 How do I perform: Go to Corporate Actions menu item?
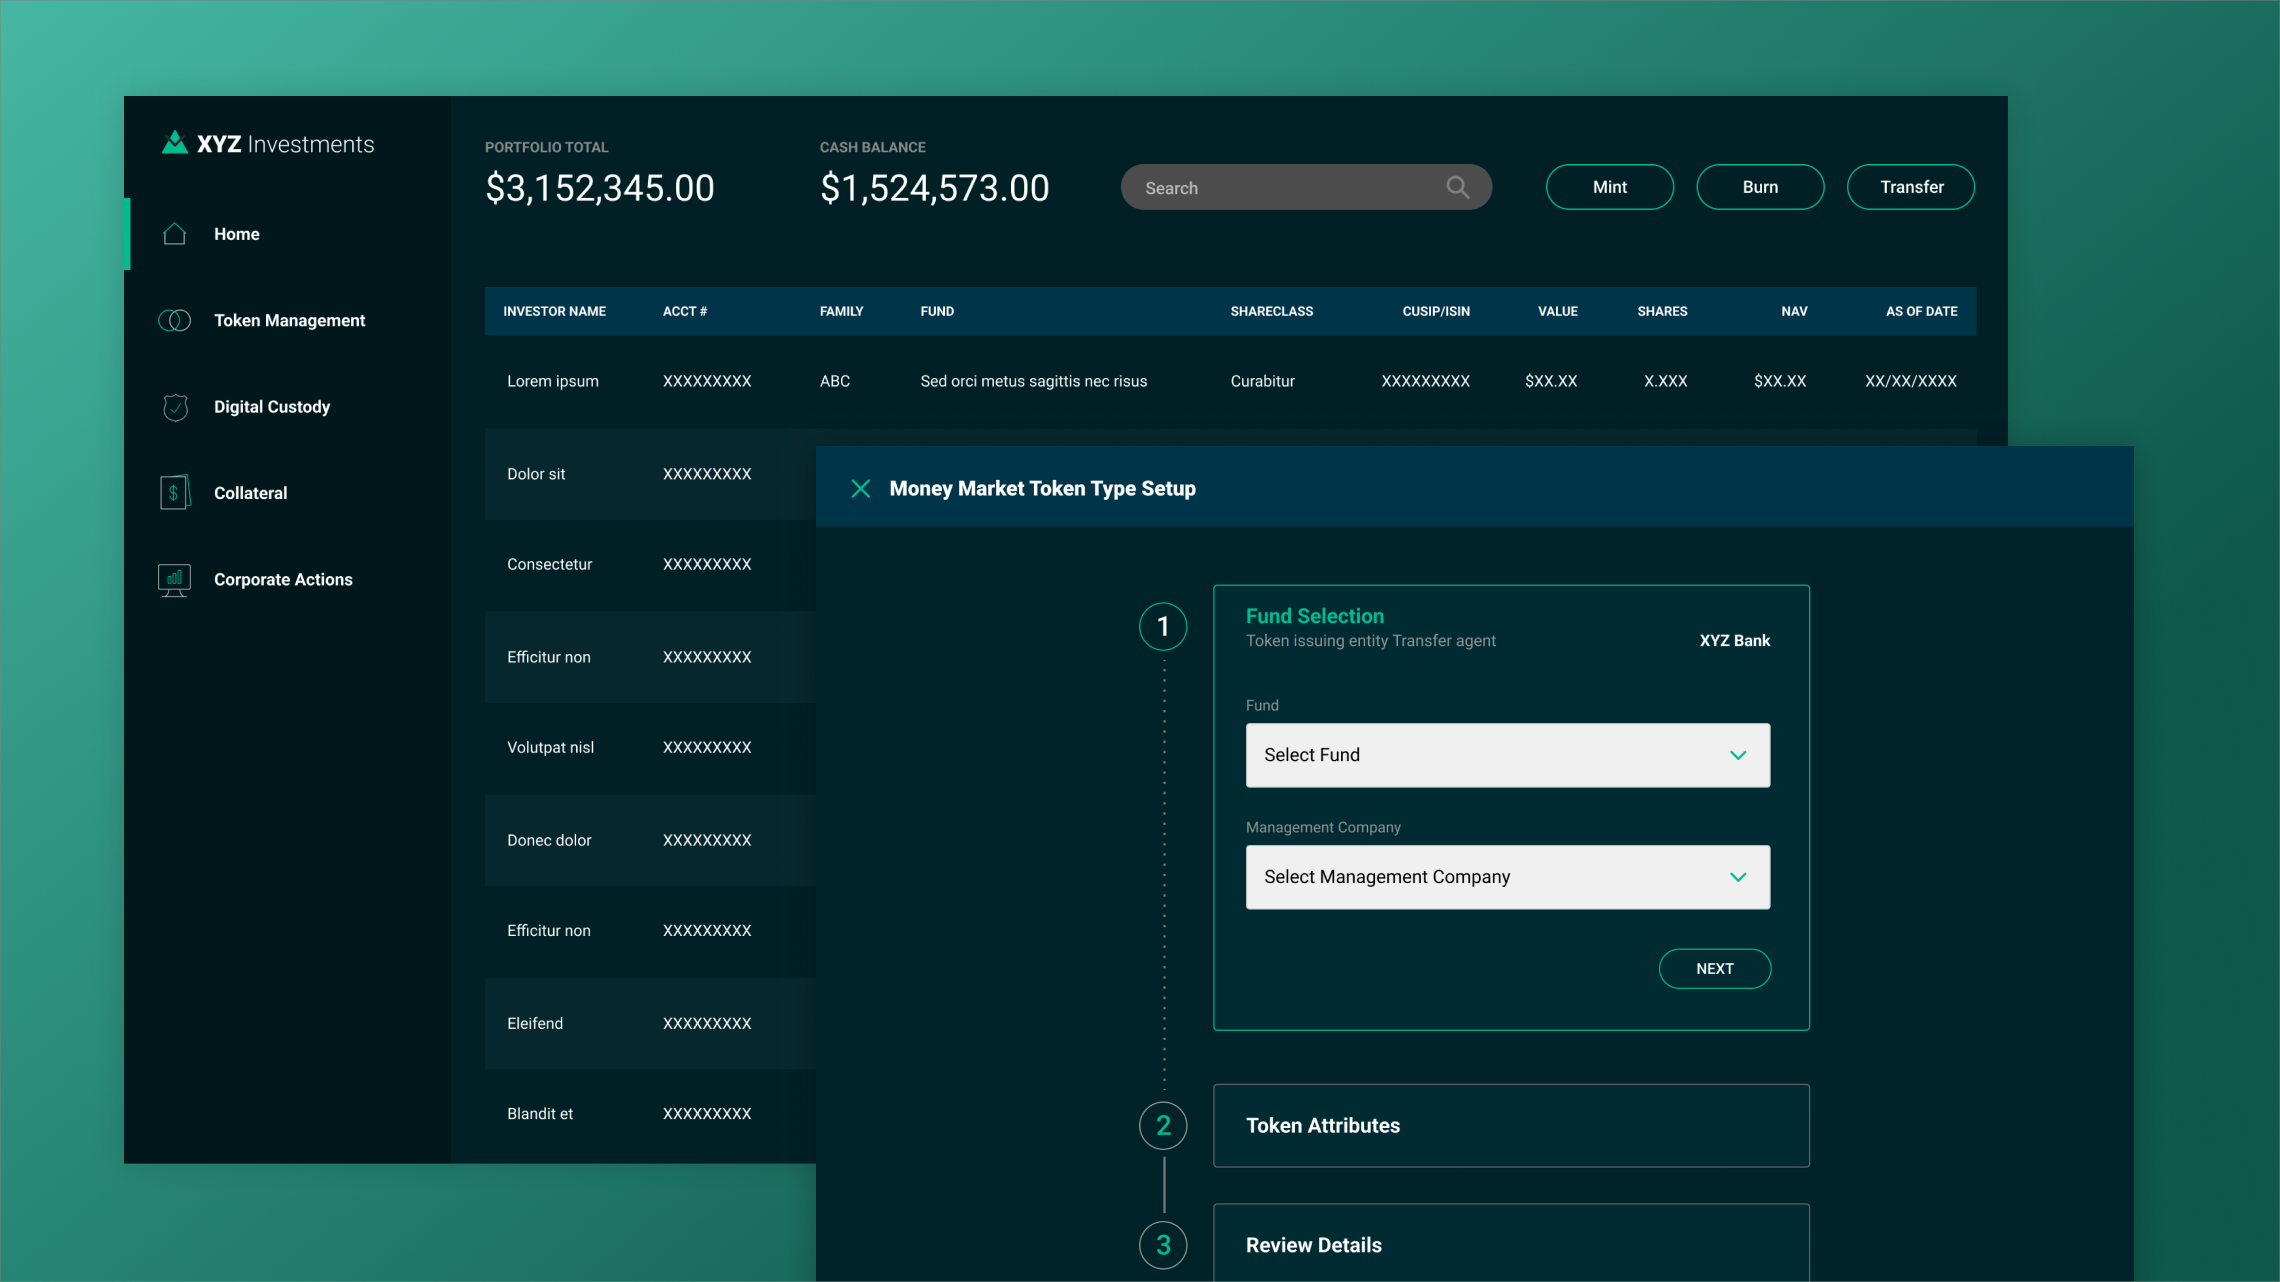pyautogui.click(x=283, y=579)
